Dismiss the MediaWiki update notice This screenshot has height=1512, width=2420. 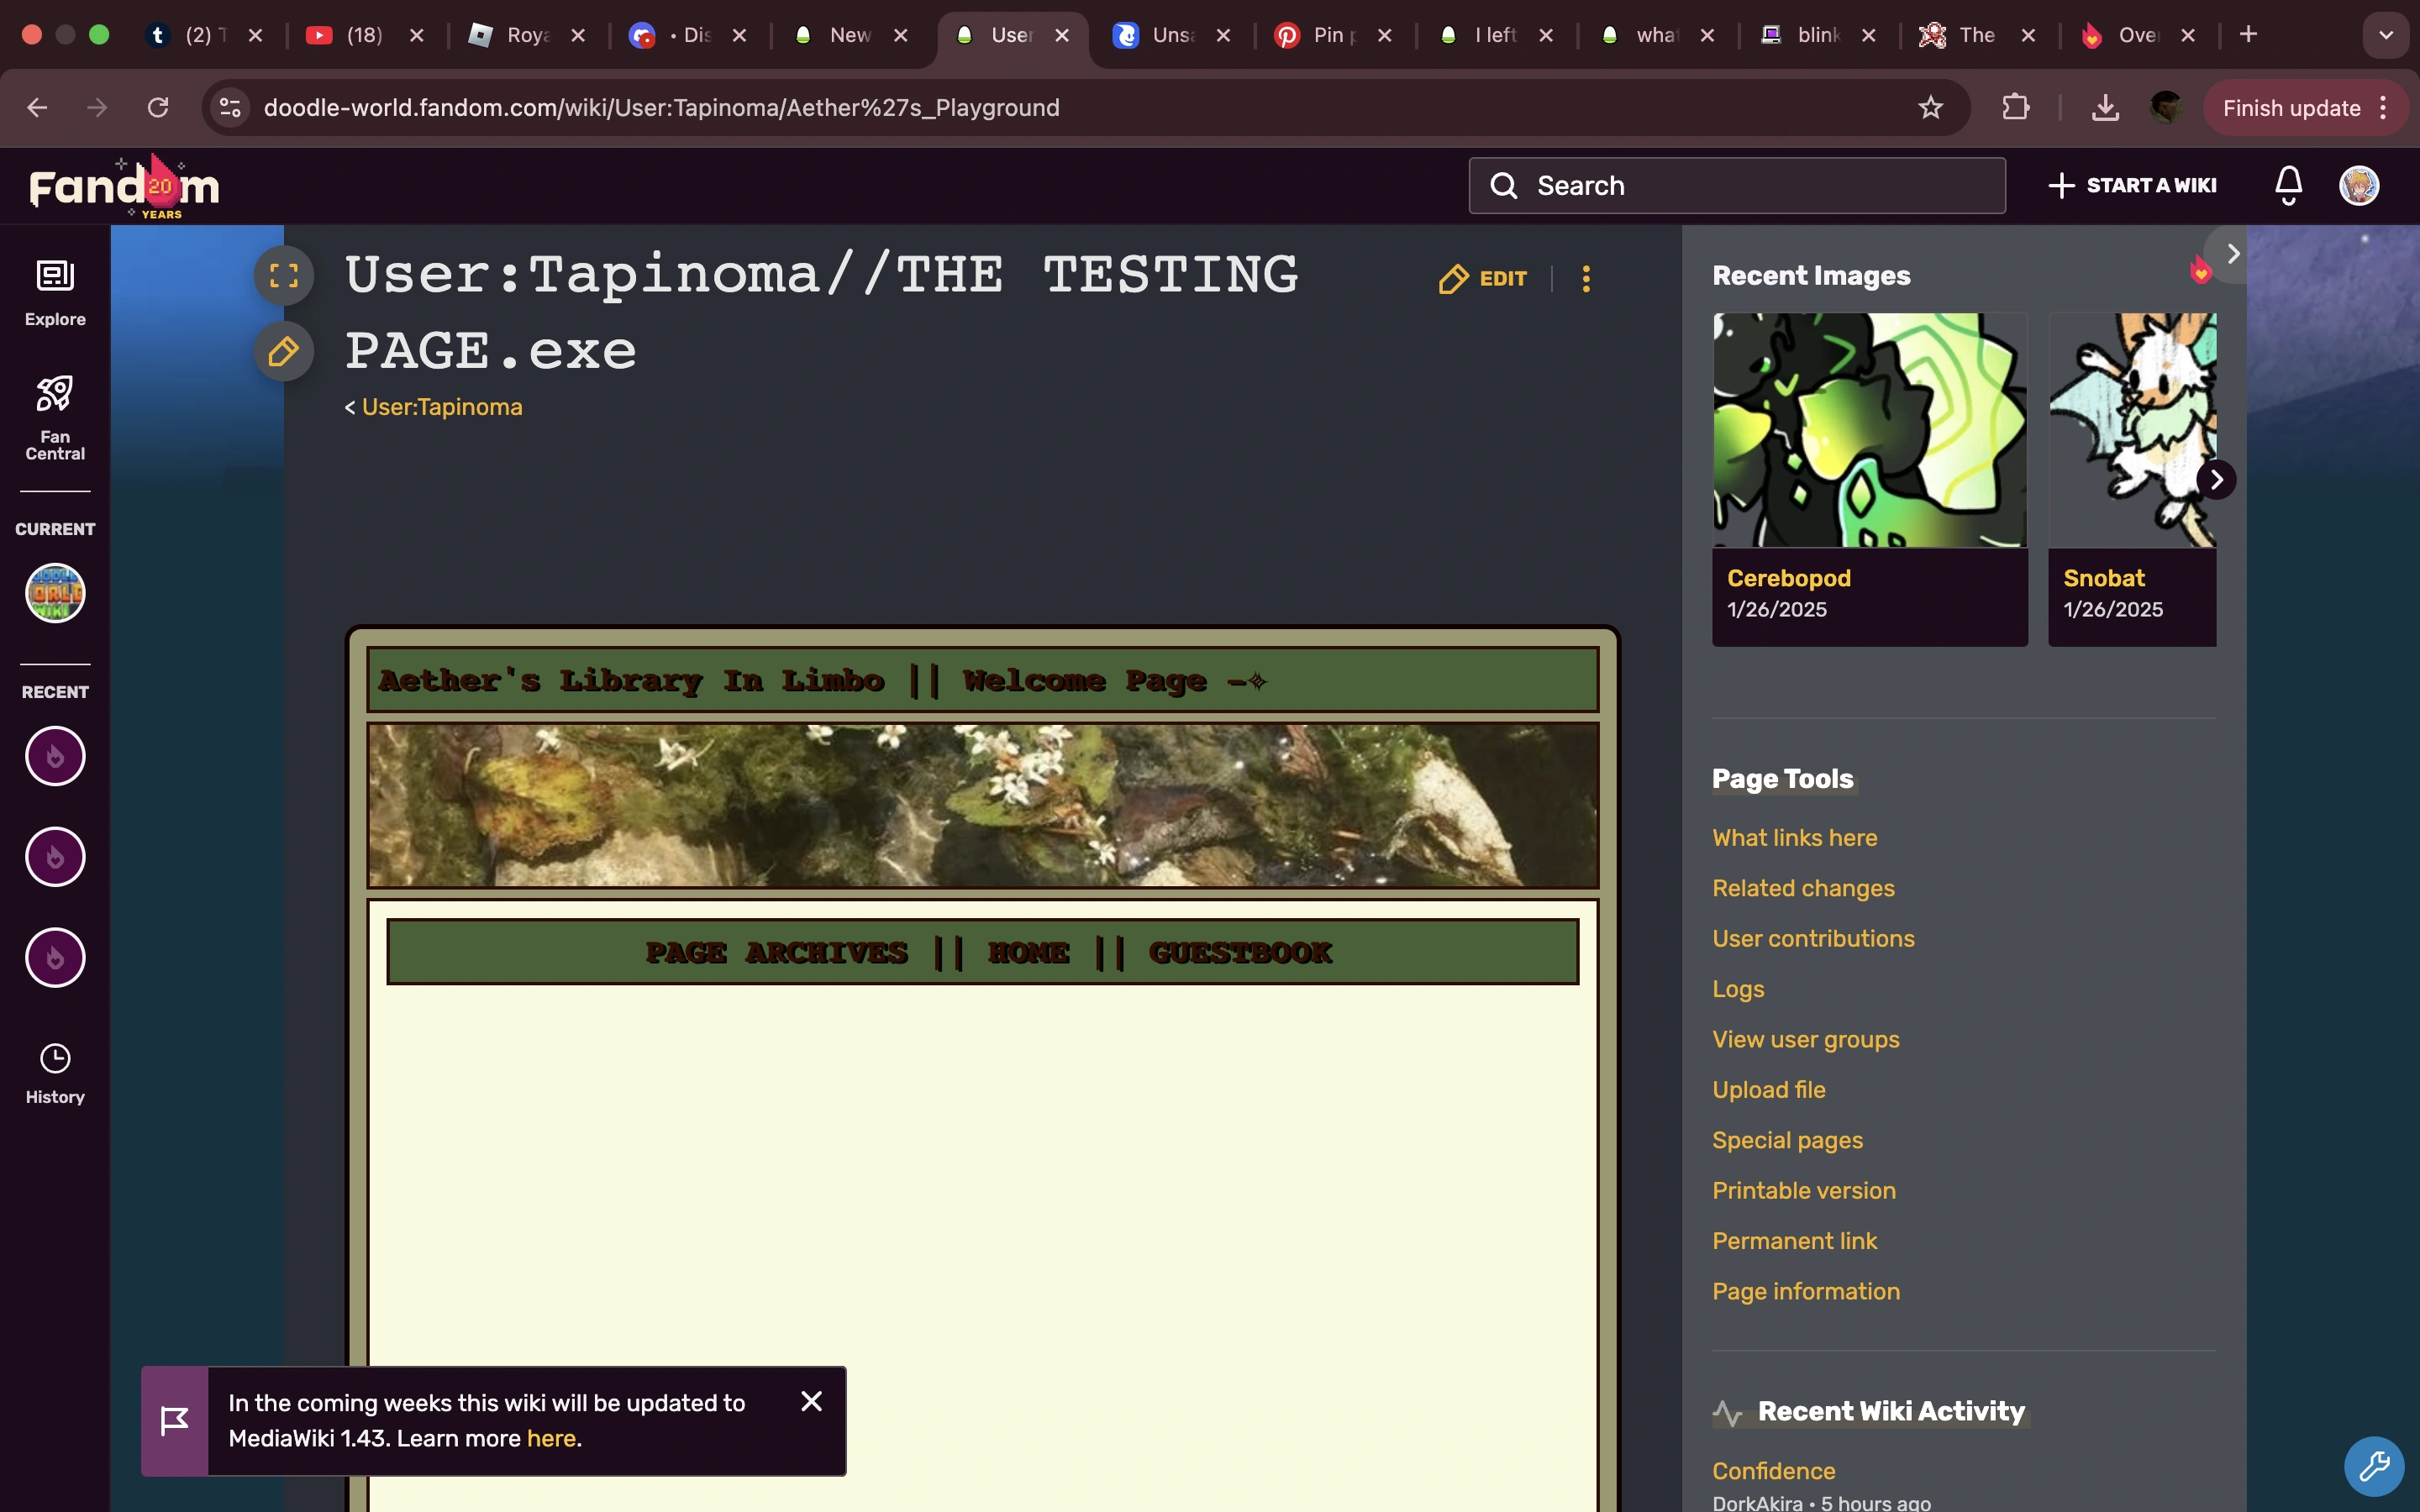coord(811,1400)
